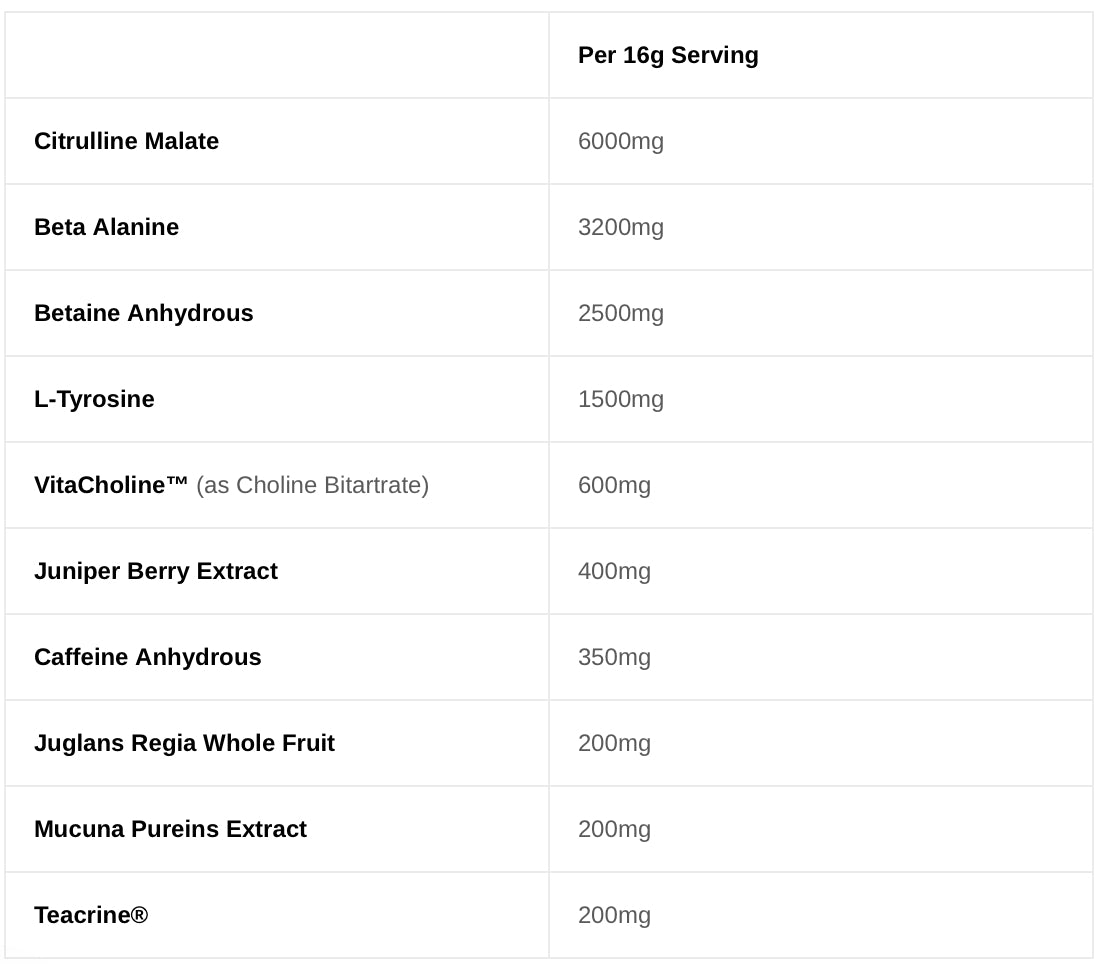Click the Teacrine® ingredient name
The height and width of the screenshot is (964, 1102).
tap(91, 915)
